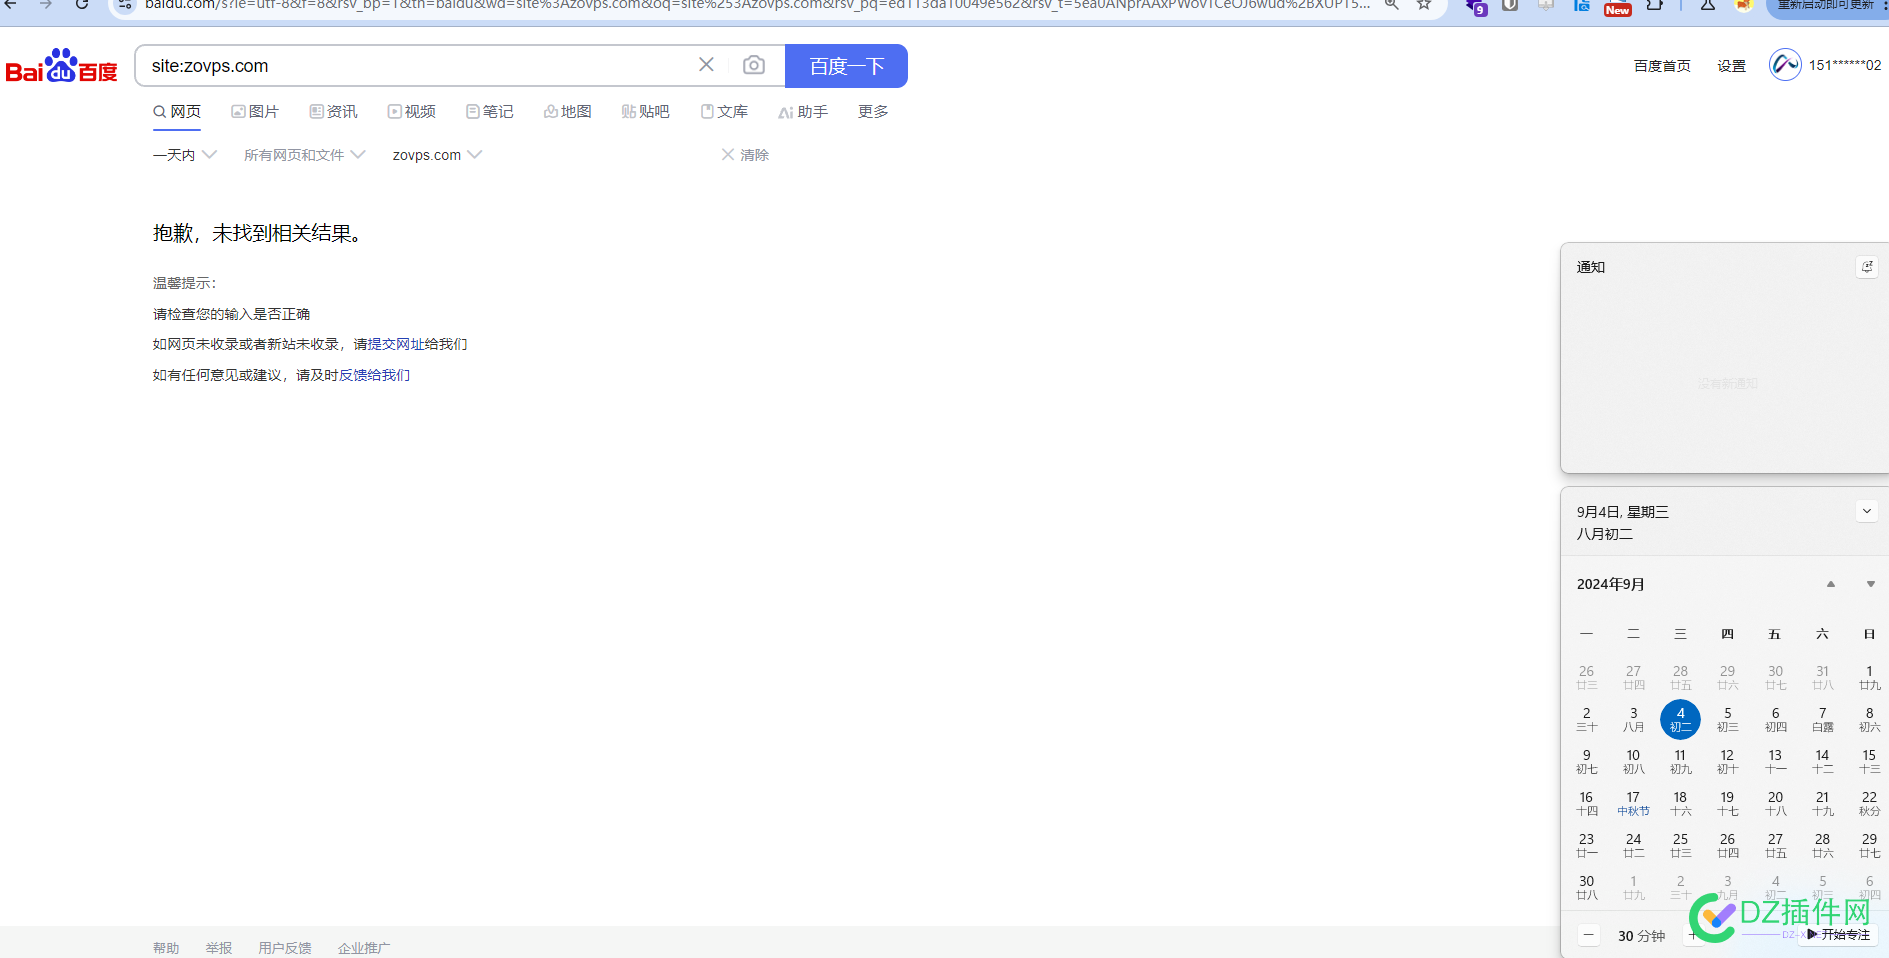The image size is (1889, 958).
Task: Click the notification panel settings icon
Action: pyautogui.click(x=1867, y=267)
